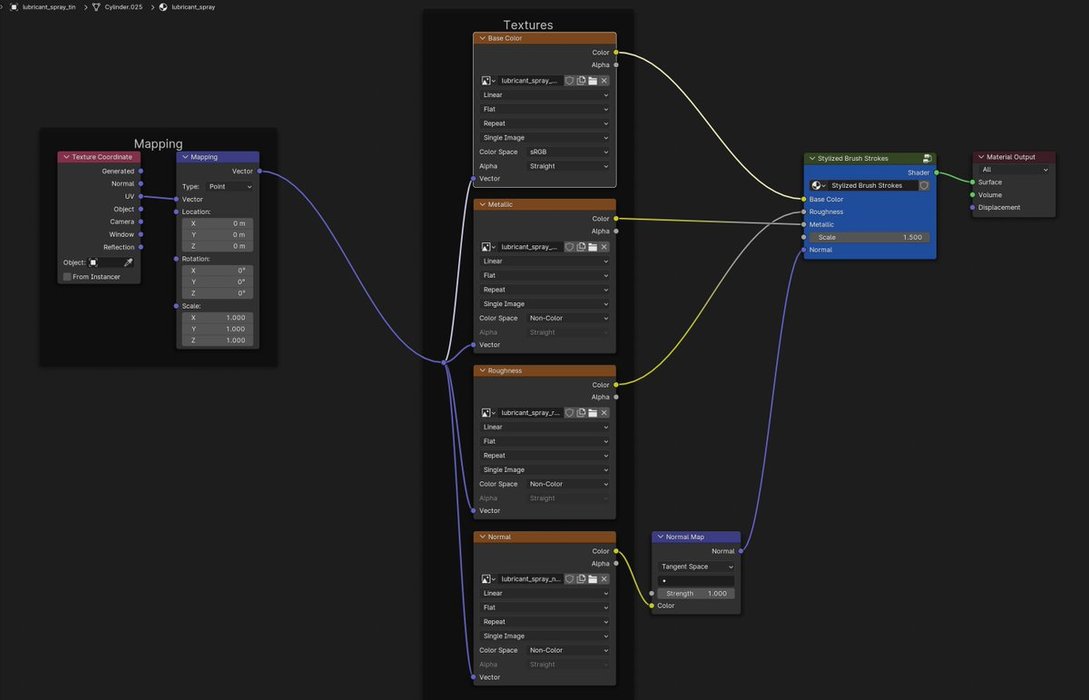Browse node groups in Stylized Brush Strokes node
1089x700 pixels.
818,186
